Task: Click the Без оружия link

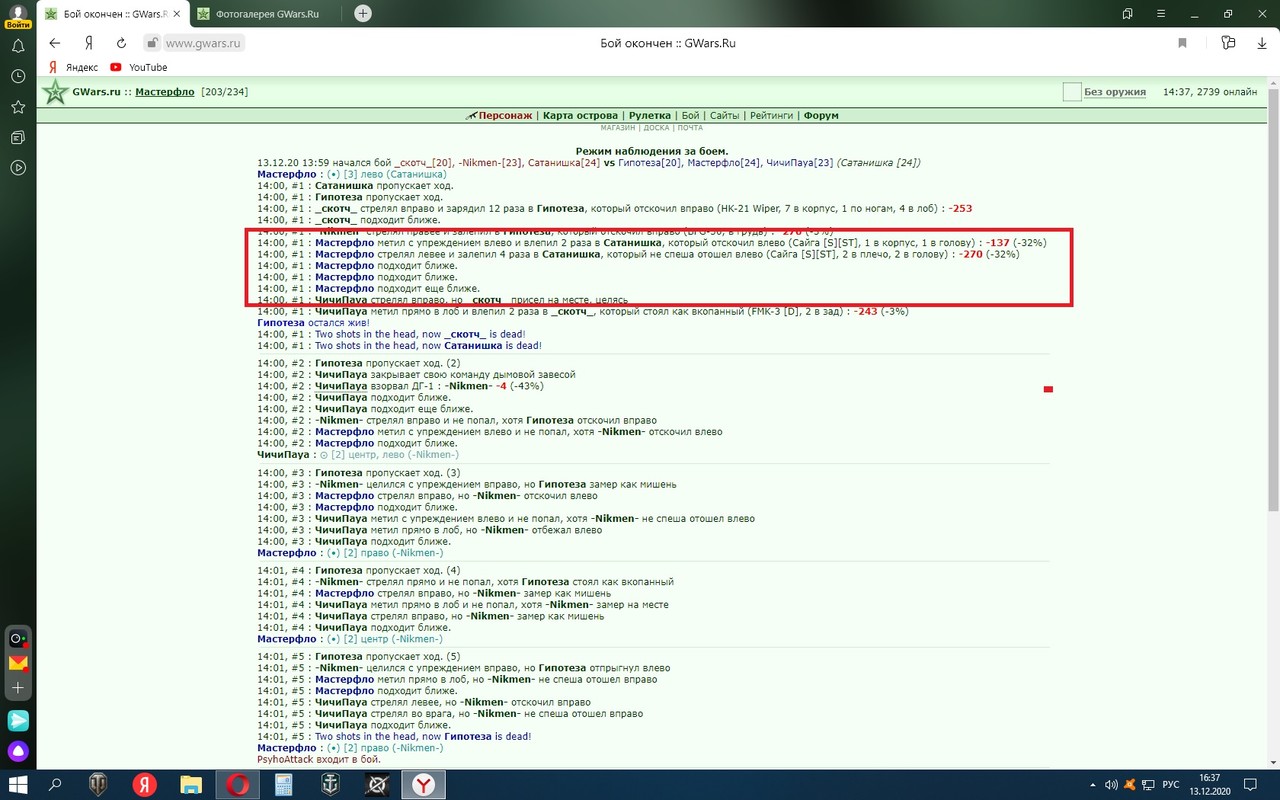Action: (x=1114, y=92)
